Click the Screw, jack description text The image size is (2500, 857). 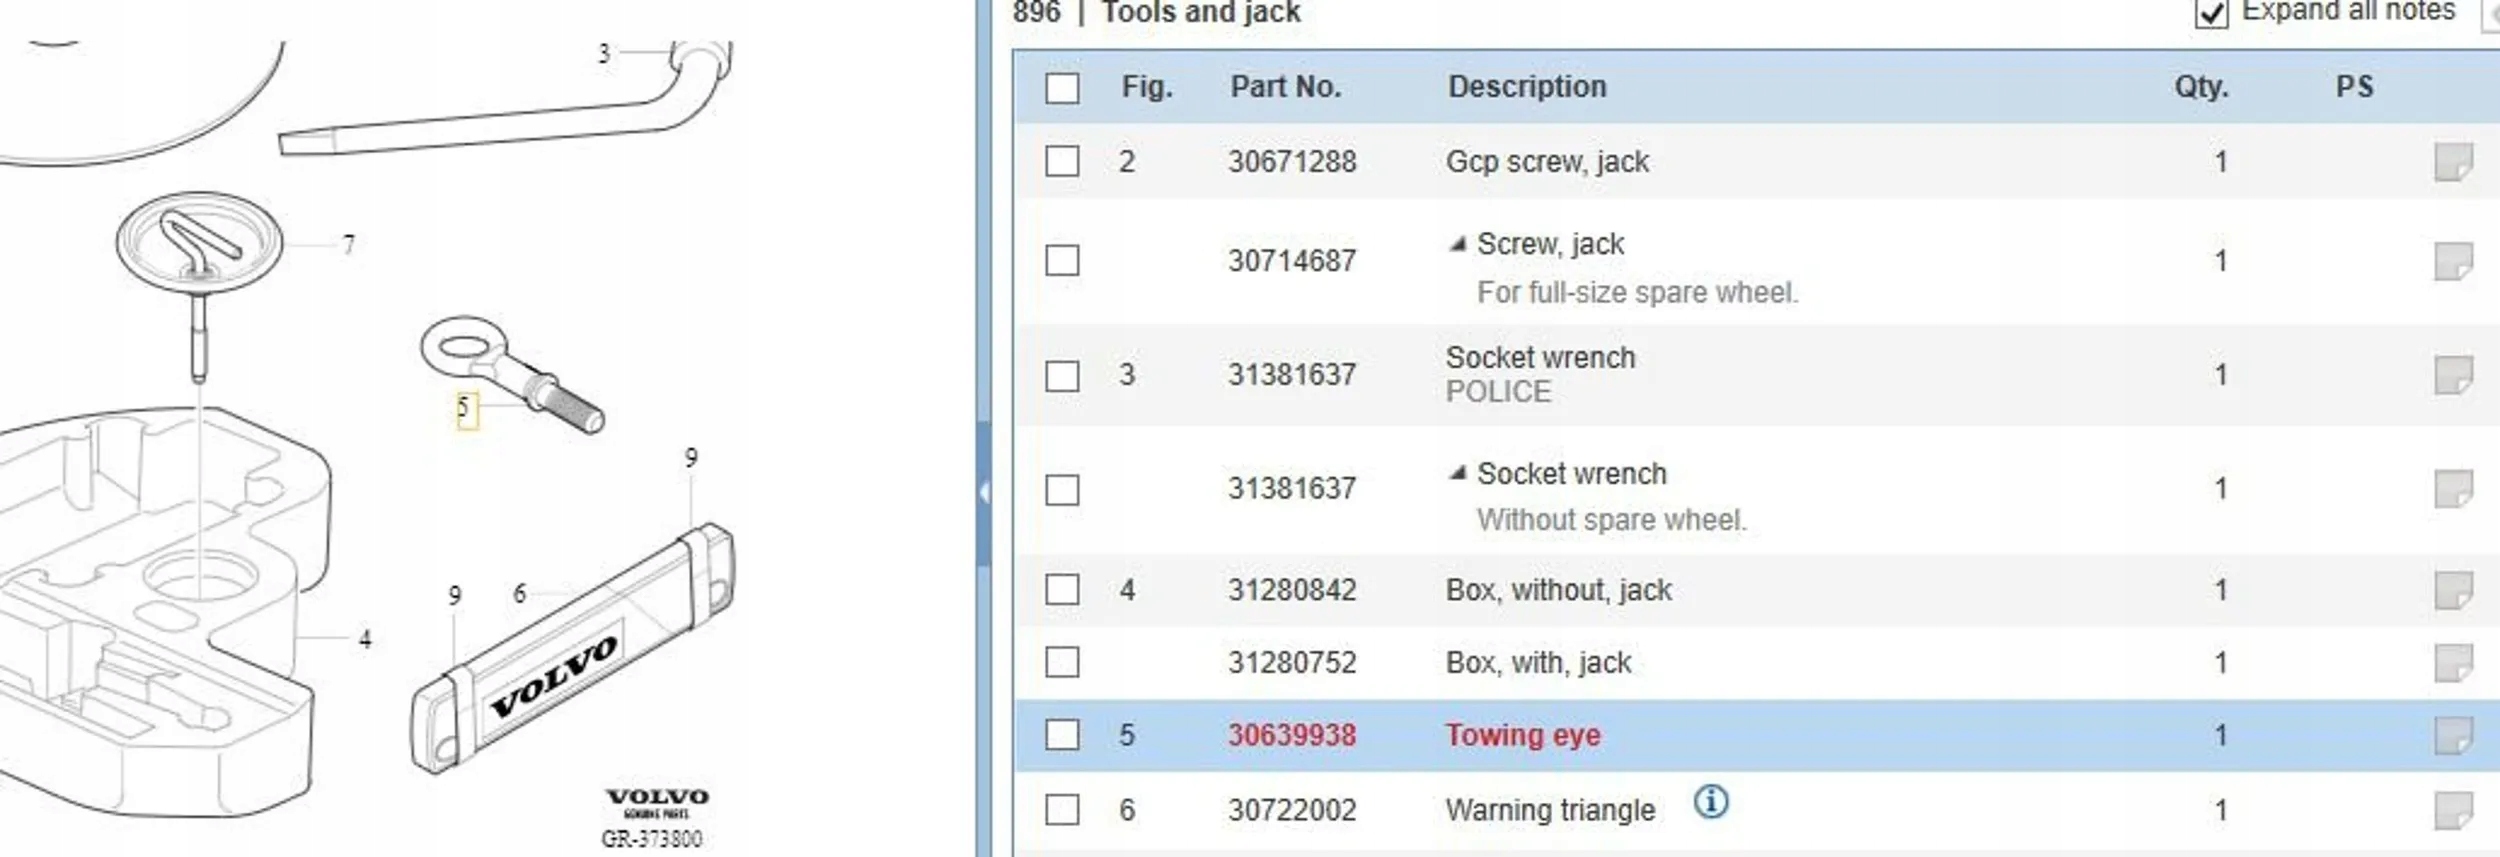(1551, 244)
